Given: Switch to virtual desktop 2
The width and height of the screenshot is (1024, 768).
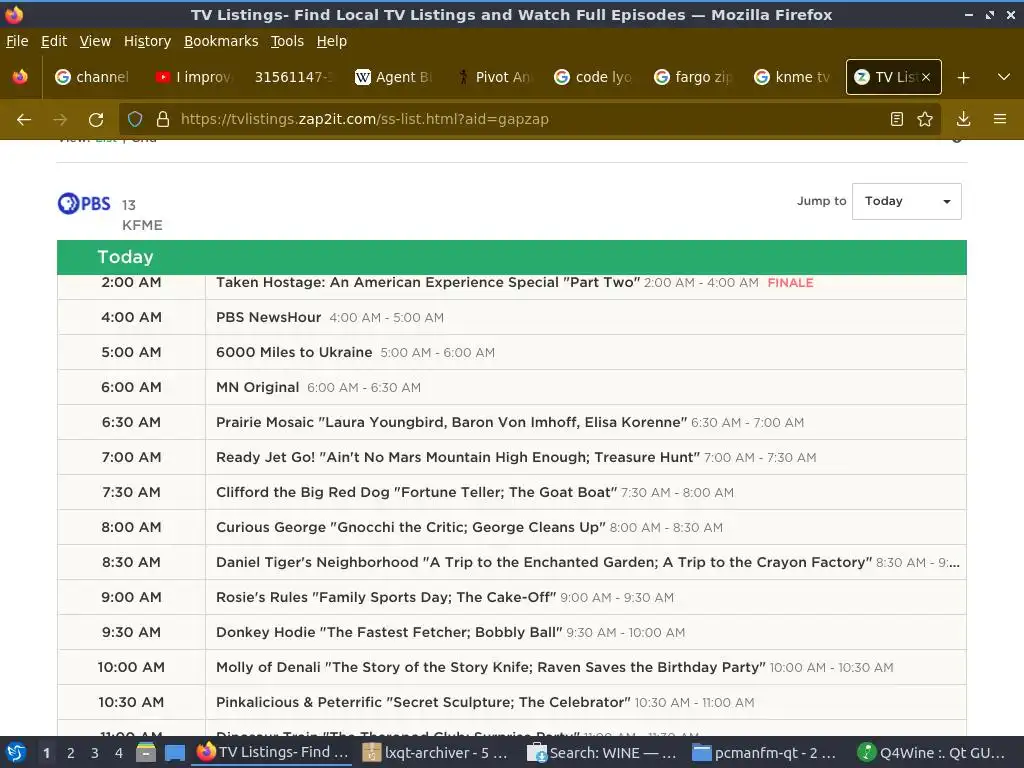Looking at the screenshot, I should tap(71, 753).
